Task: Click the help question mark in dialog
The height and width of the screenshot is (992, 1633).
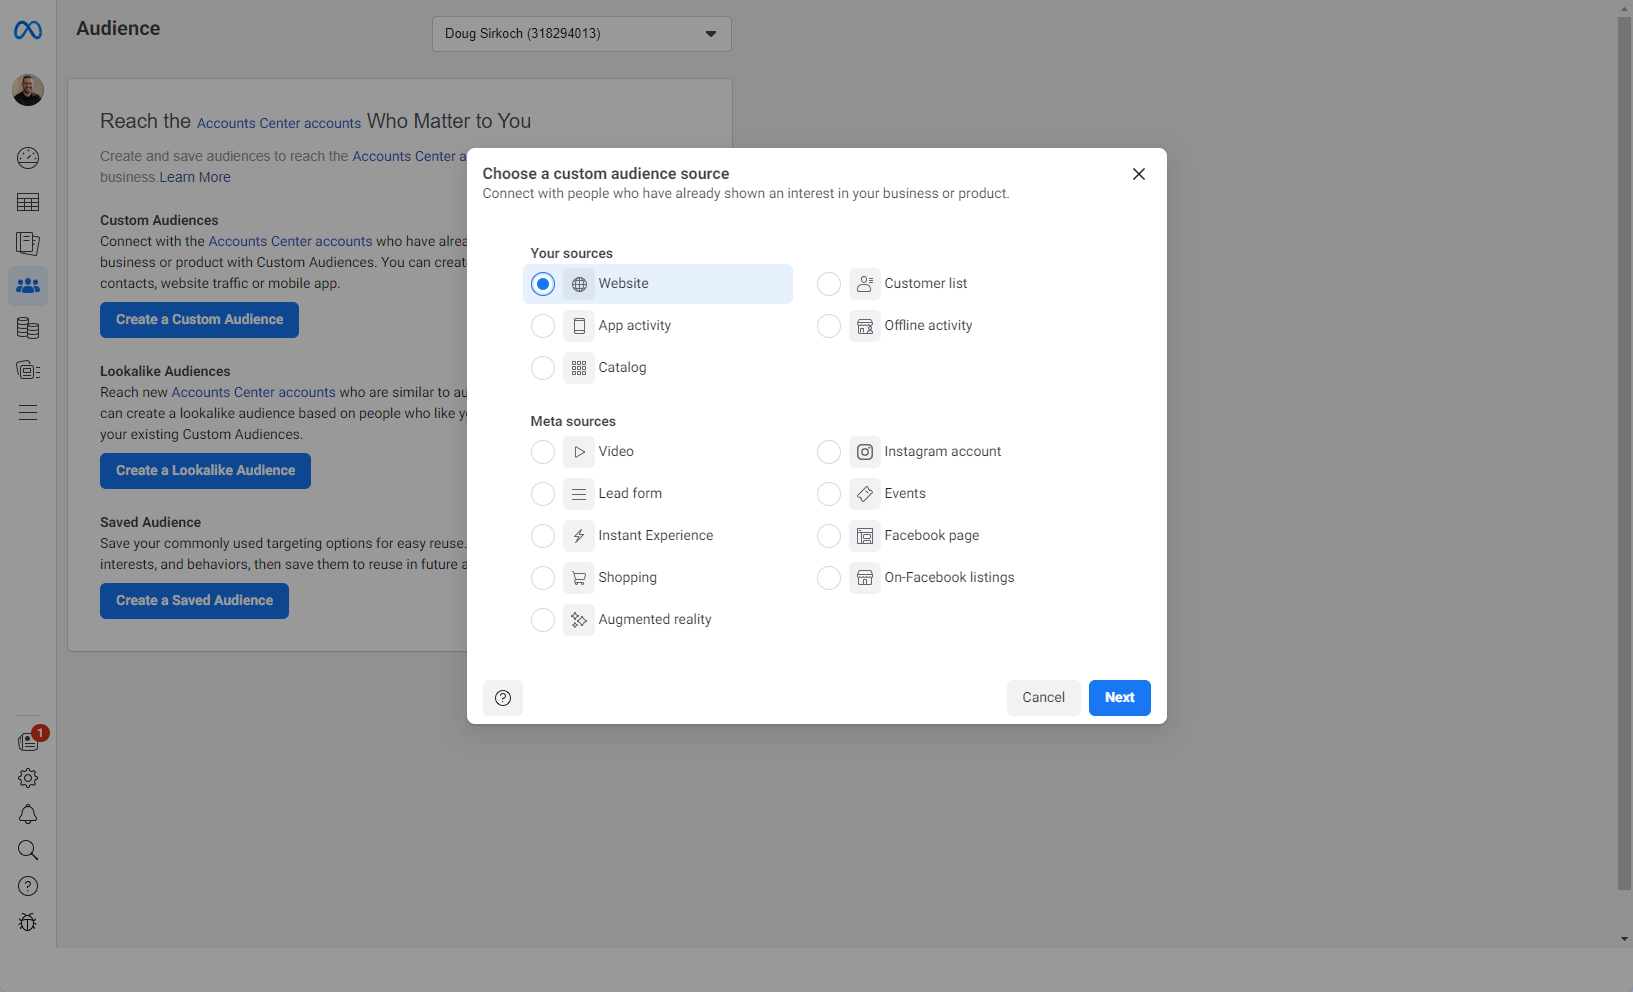Action: (x=502, y=697)
